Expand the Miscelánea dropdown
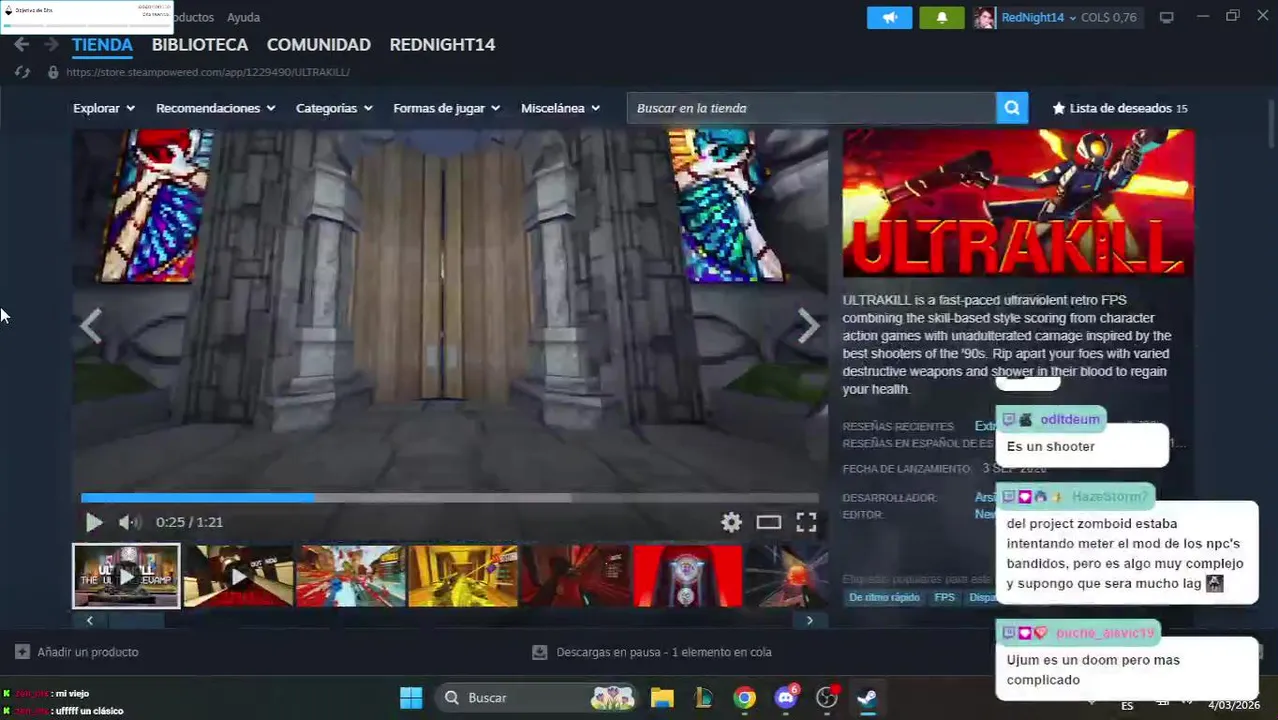Viewport: 1278px width, 720px height. click(560, 108)
